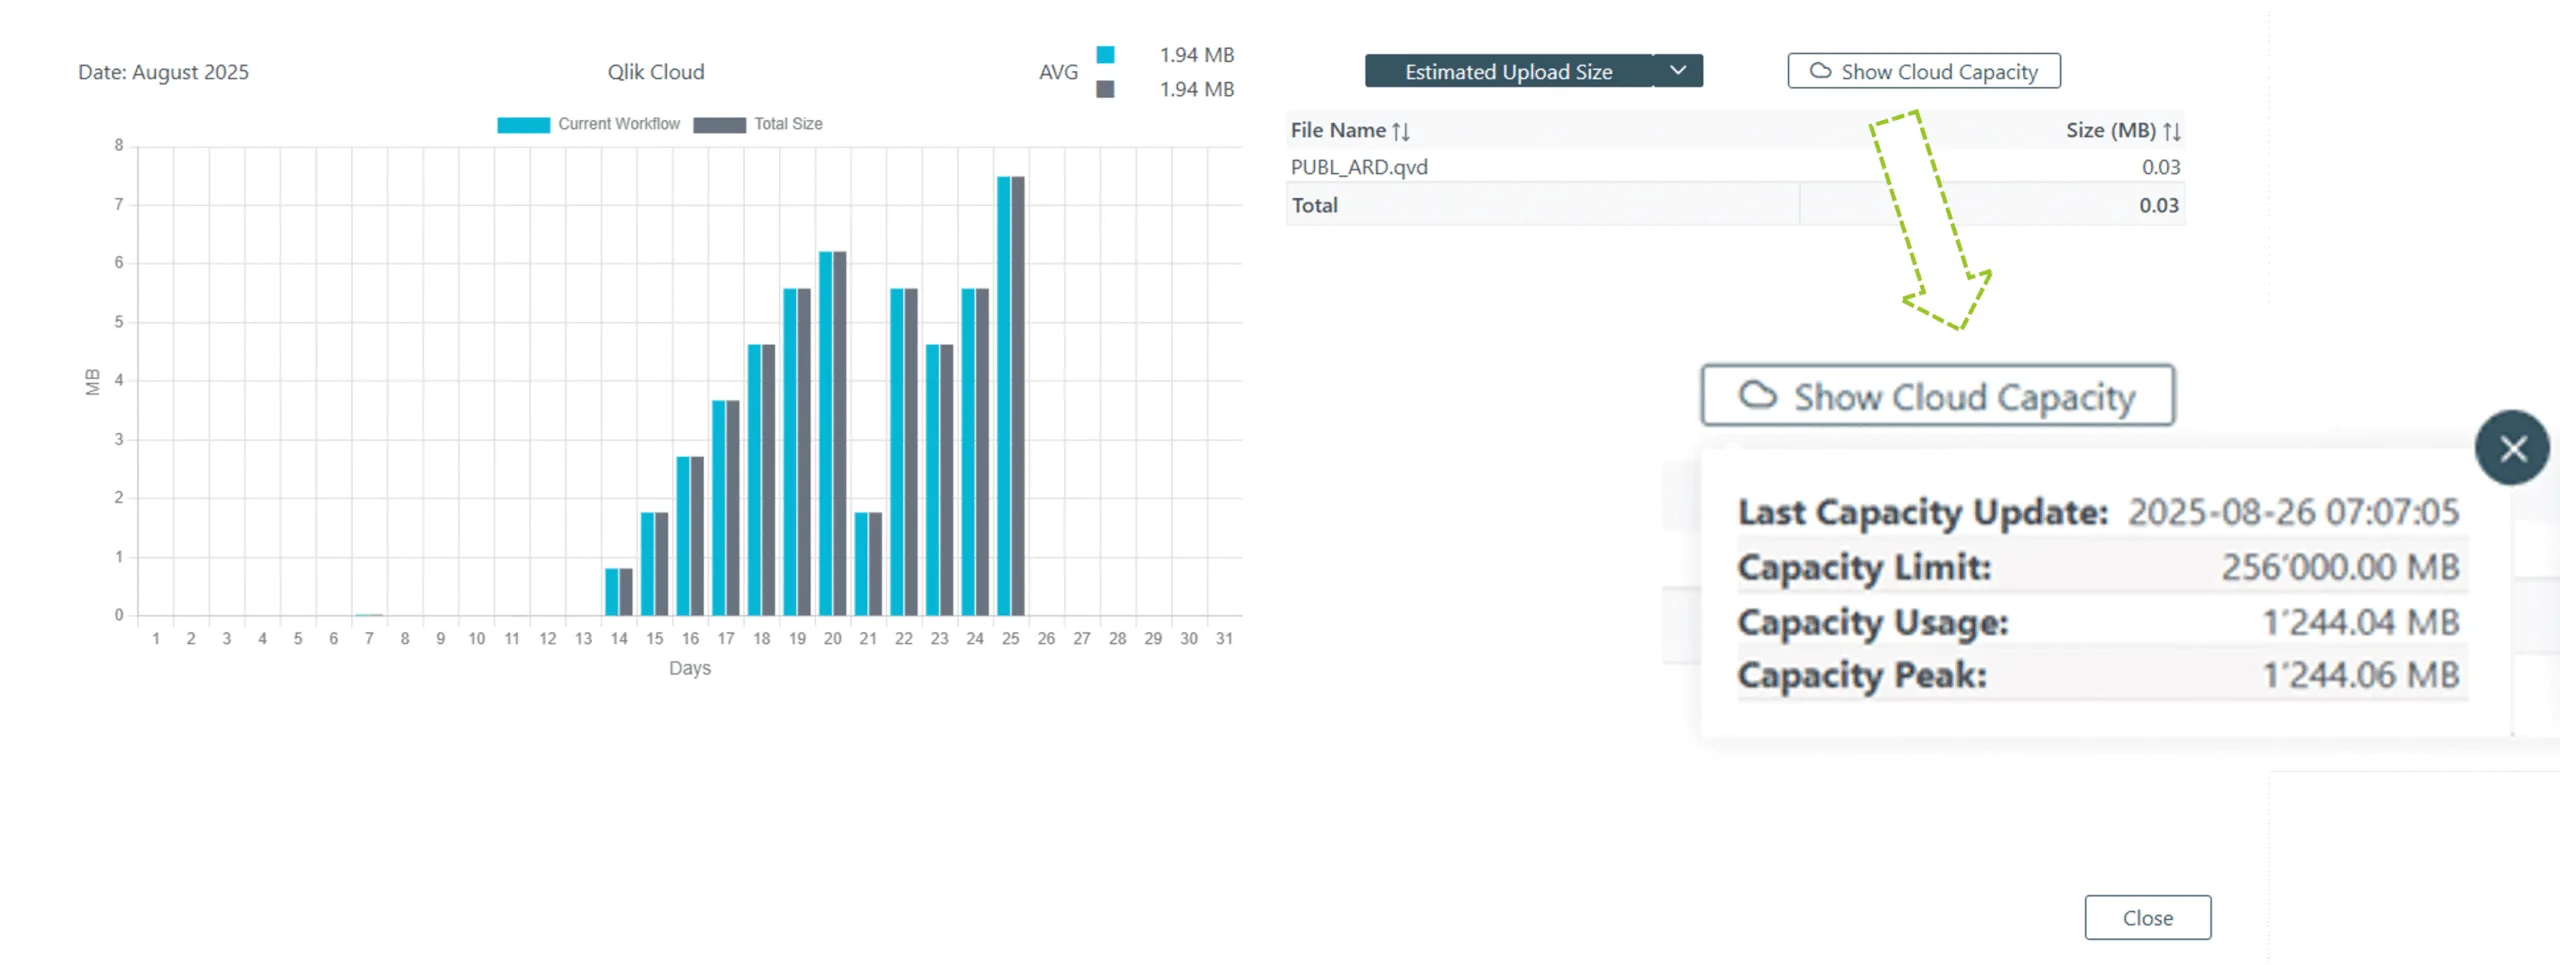Click the Last Capacity Update timestamp
This screenshot has width=2560, height=965.
[2292, 512]
